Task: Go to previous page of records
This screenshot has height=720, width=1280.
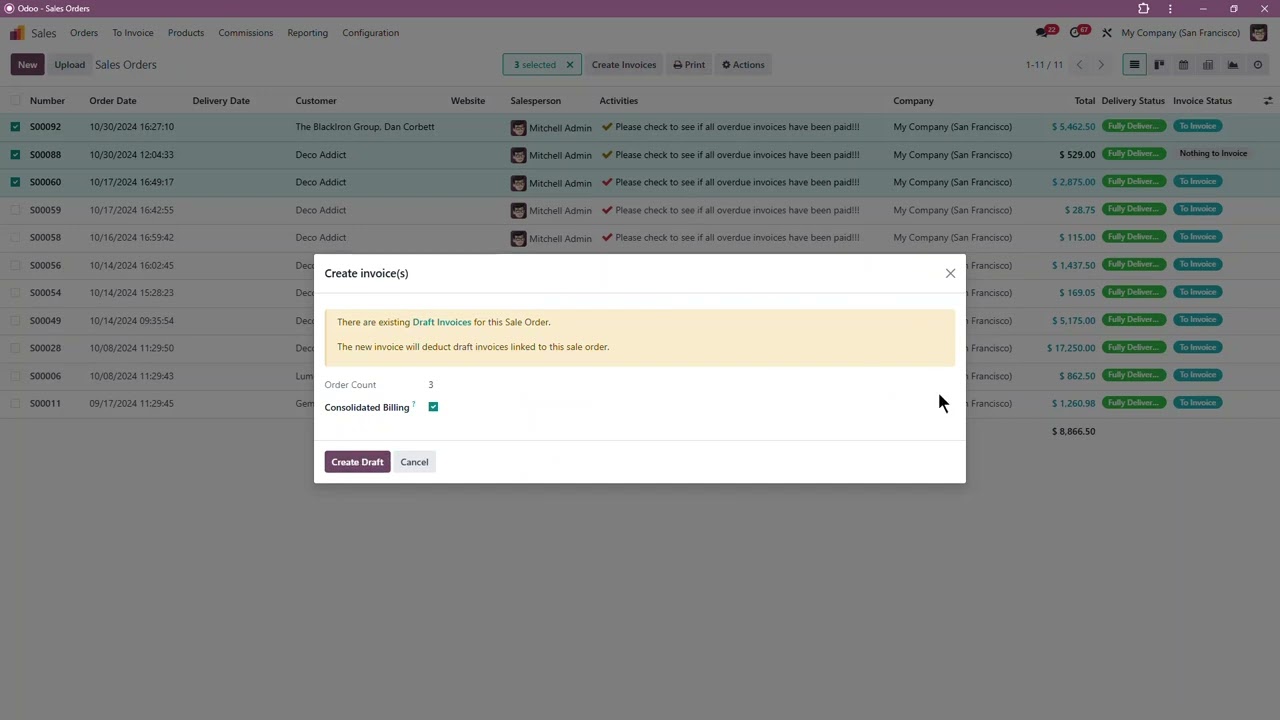Action: [1079, 65]
